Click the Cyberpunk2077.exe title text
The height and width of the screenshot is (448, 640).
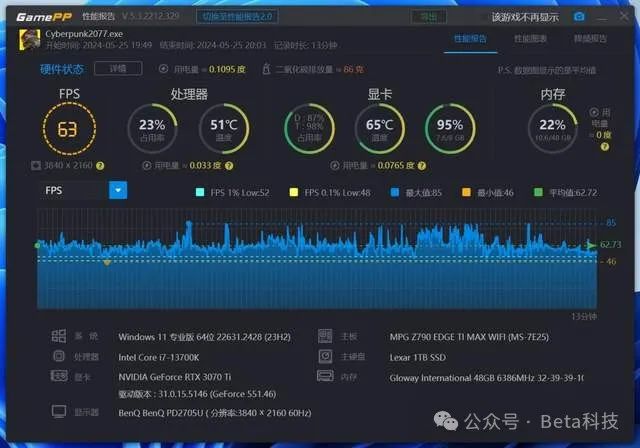pos(84,34)
